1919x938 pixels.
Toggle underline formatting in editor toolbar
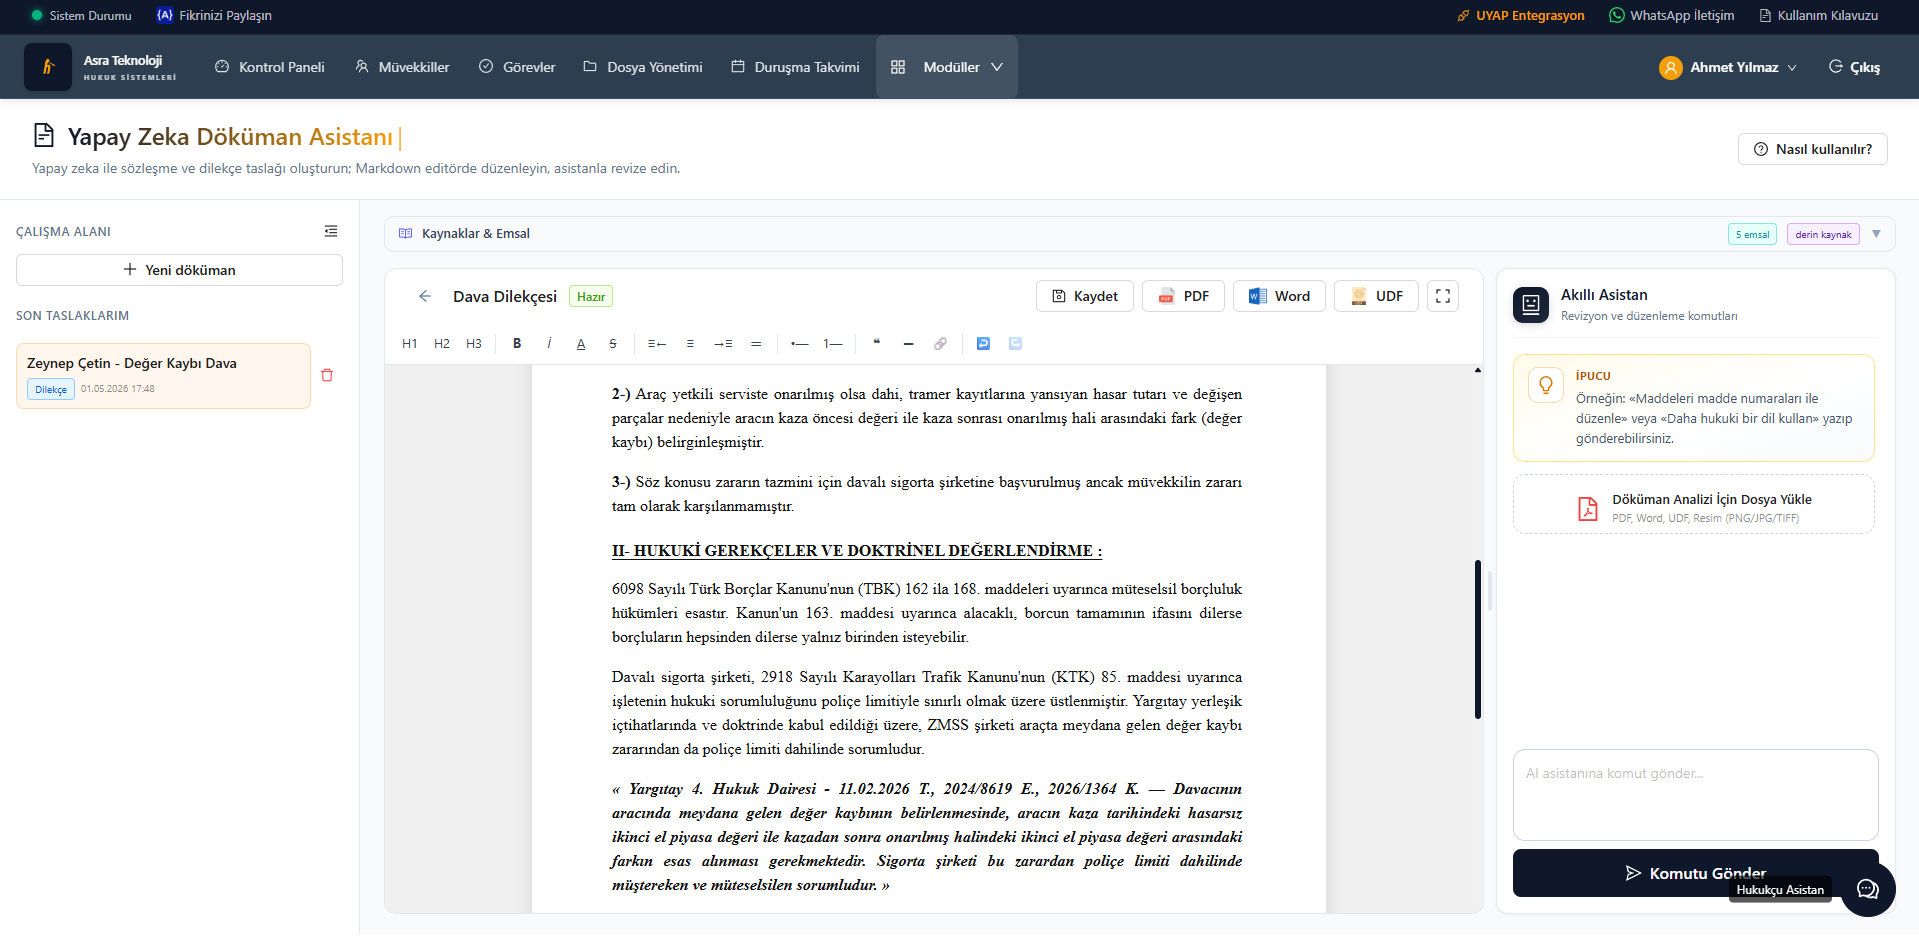(x=581, y=344)
